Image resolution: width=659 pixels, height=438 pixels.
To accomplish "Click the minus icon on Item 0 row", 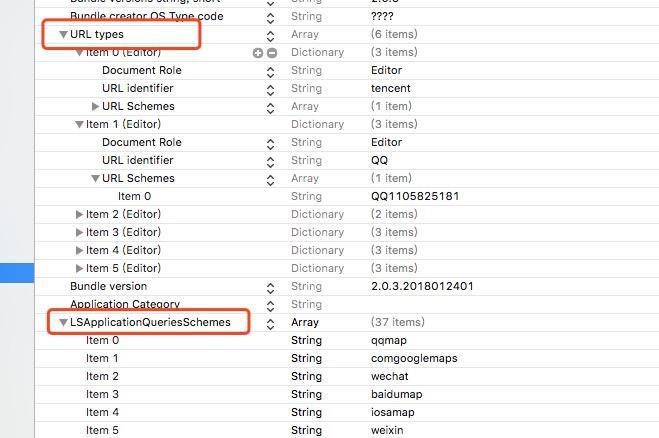I will pos(272,53).
